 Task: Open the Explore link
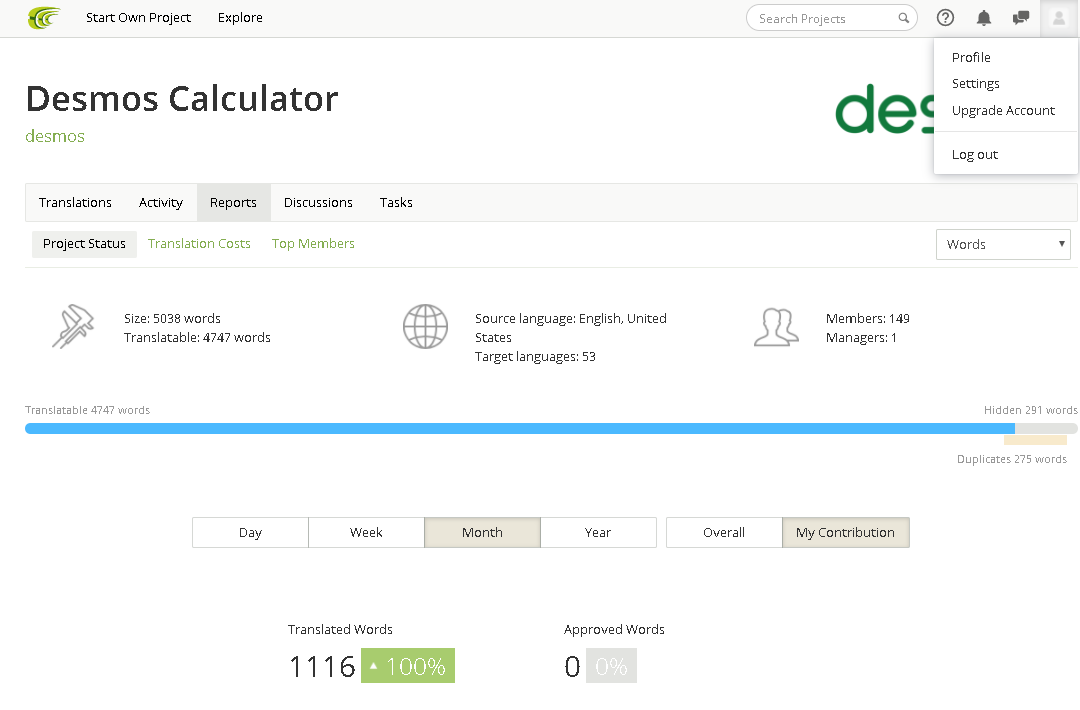pos(240,18)
